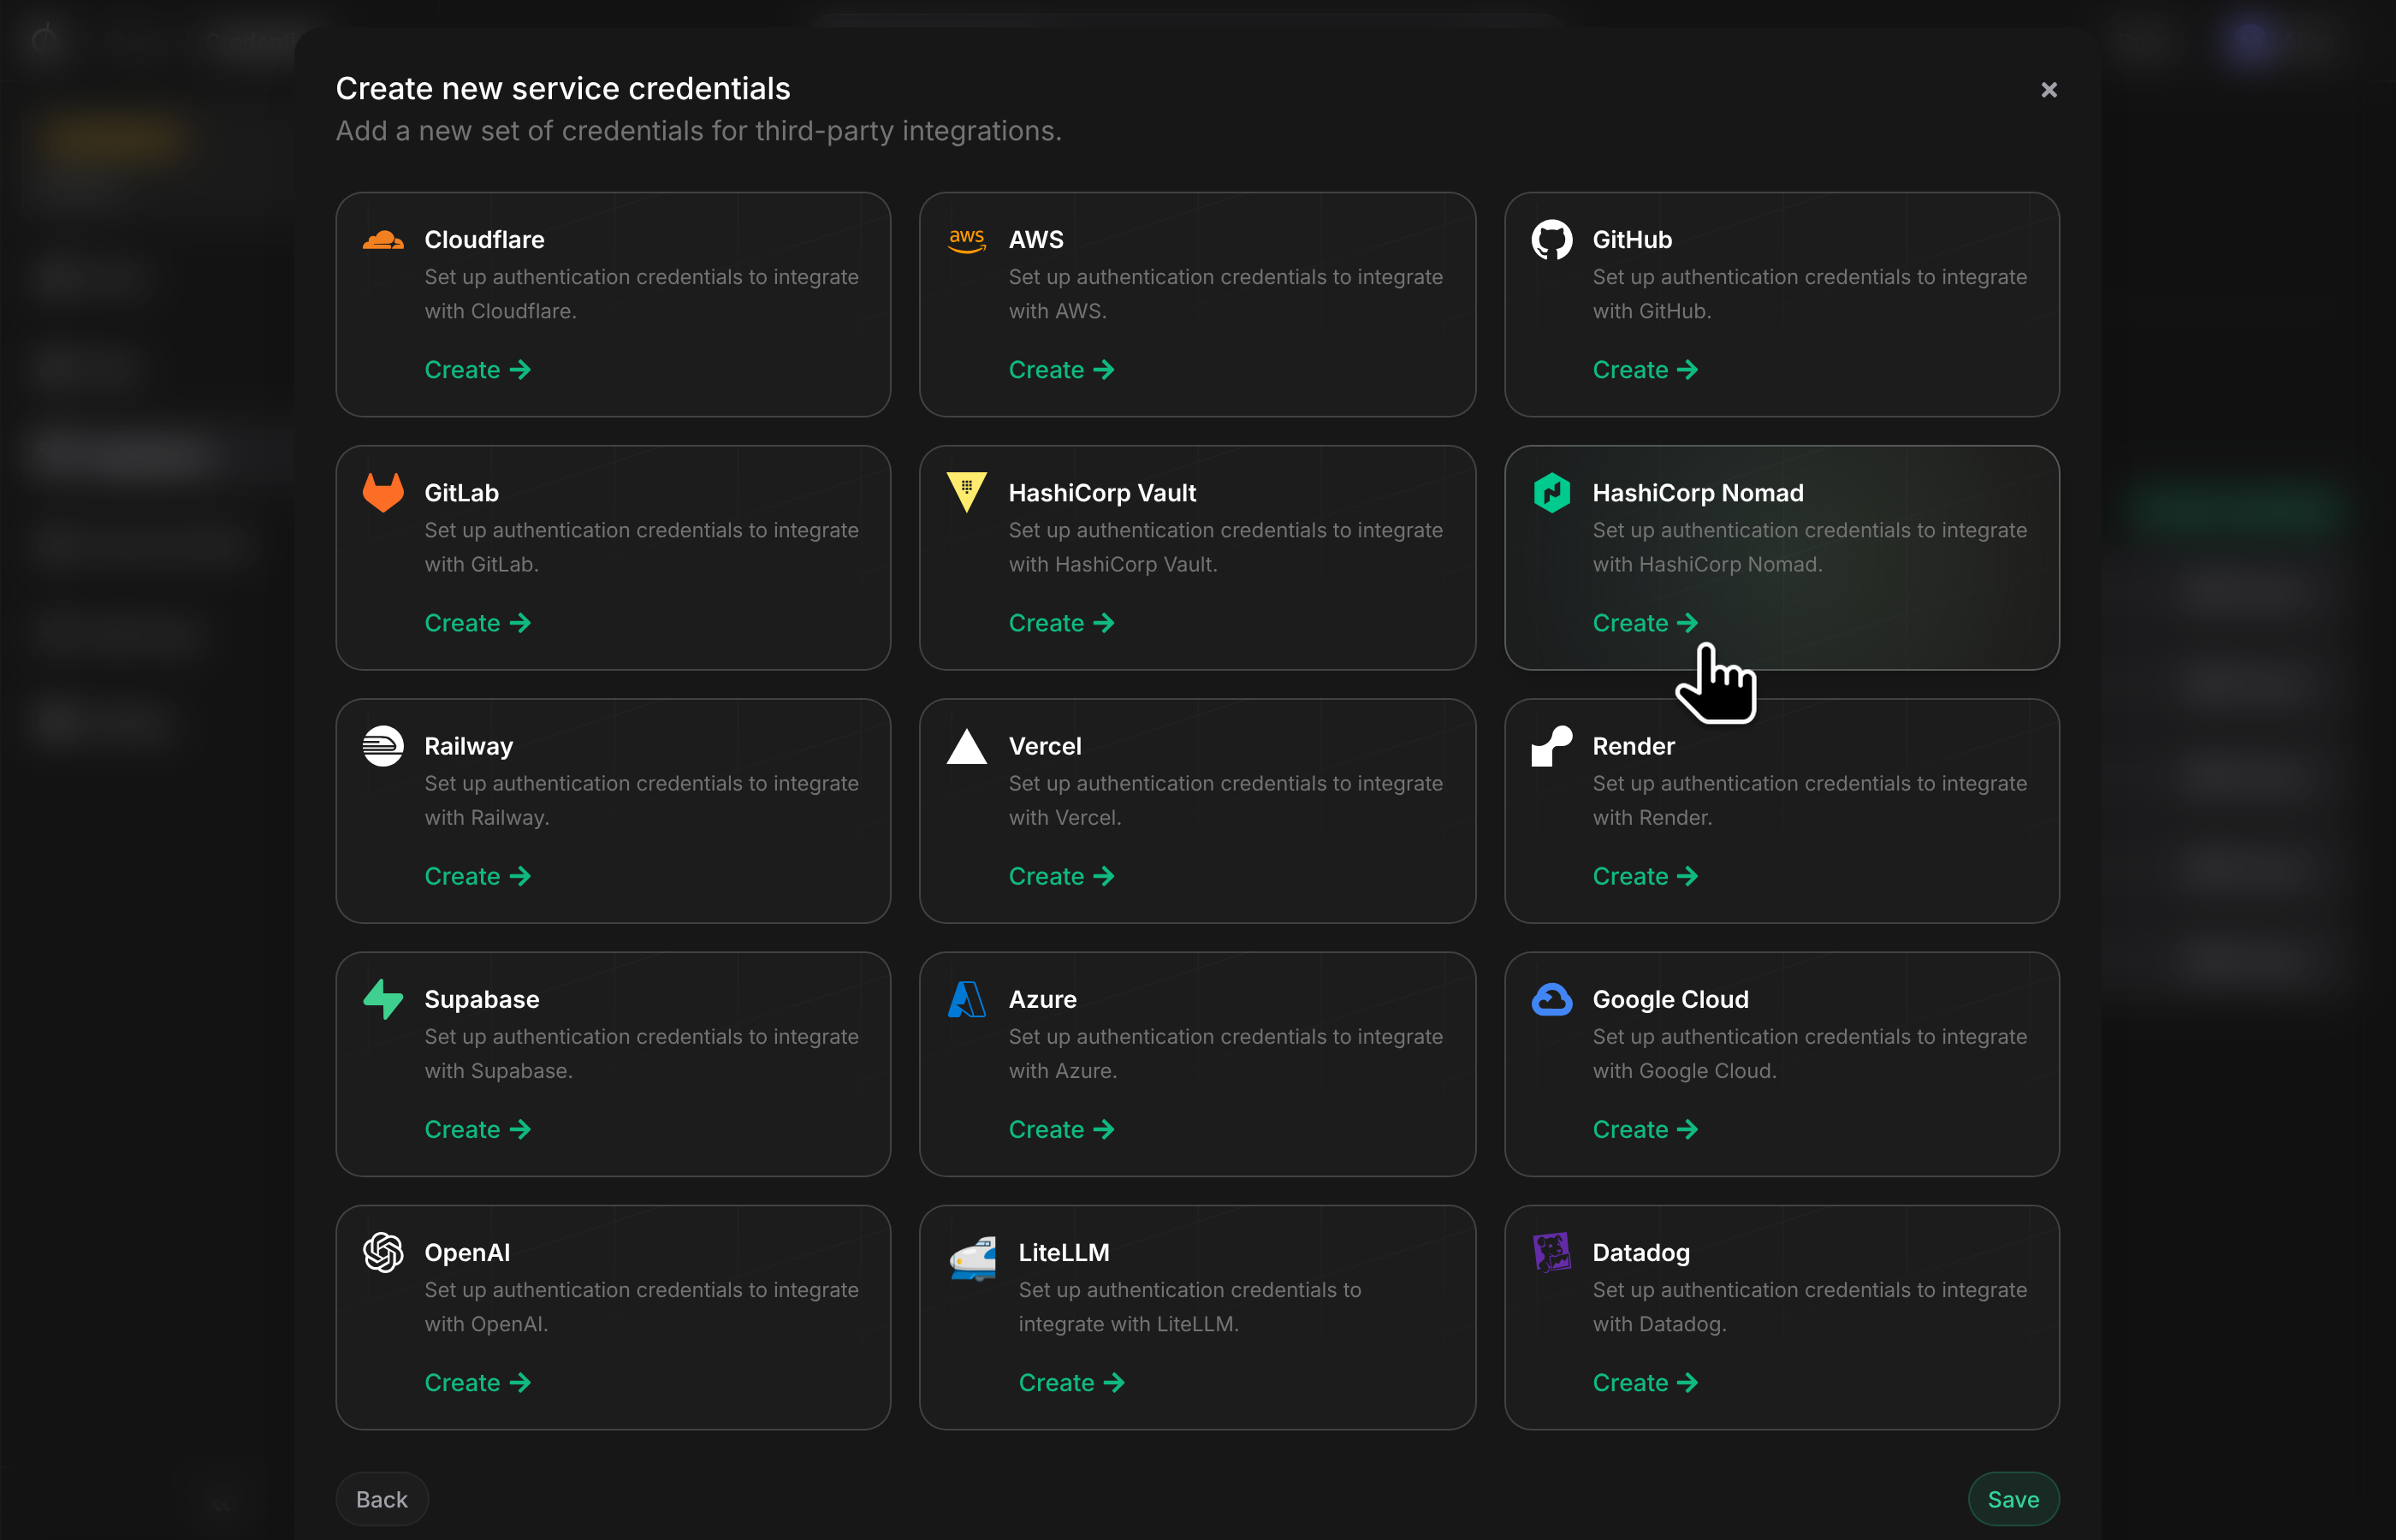
Task: Click the Google Cloud logo icon
Action: [1552, 999]
